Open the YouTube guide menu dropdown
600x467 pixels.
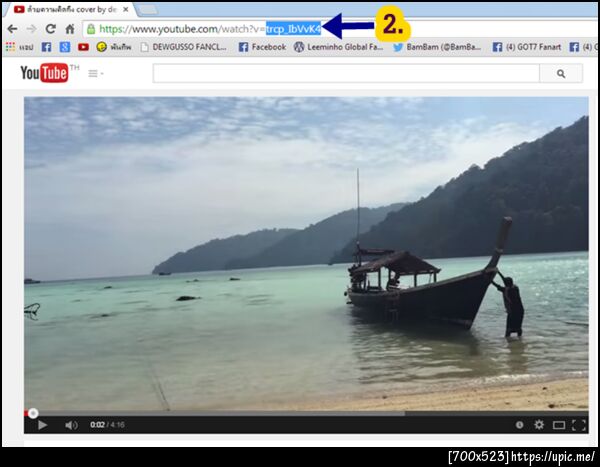pos(95,73)
